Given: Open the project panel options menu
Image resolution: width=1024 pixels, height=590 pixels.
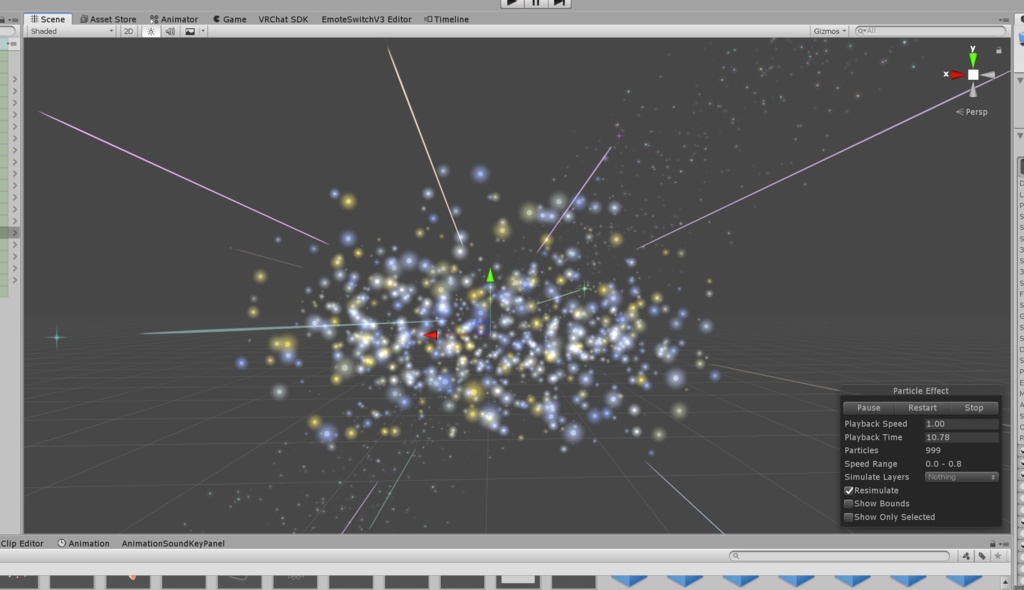Looking at the screenshot, I should tap(1004, 544).
